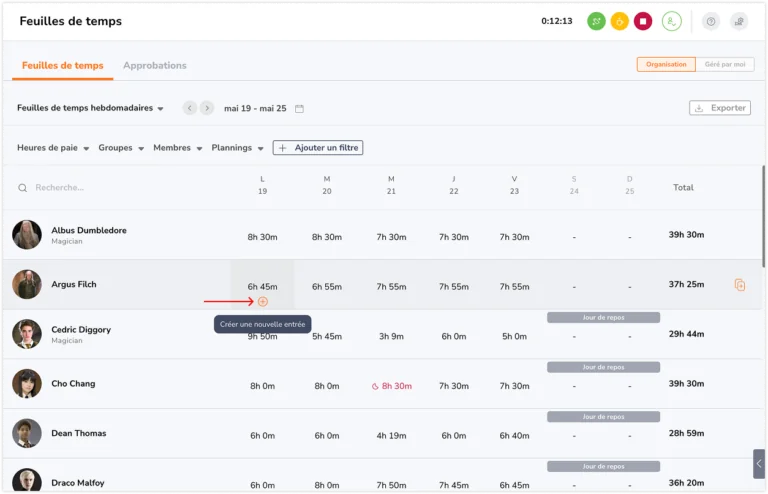Click Albus Dumbledore's total 39h 30m
The height and width of the screenshot is (494, 768).
coord(686,235)
